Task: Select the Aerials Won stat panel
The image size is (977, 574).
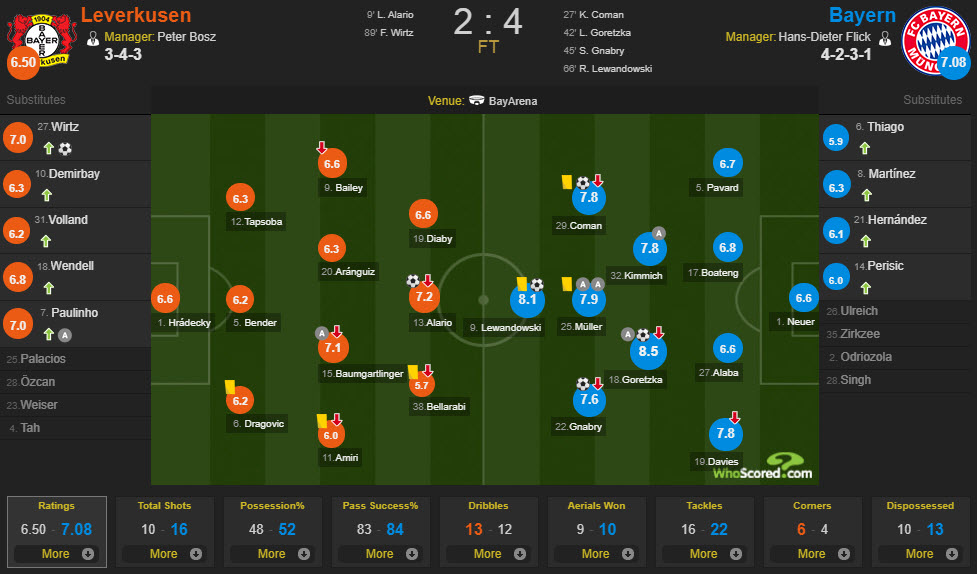Action: 596,532
